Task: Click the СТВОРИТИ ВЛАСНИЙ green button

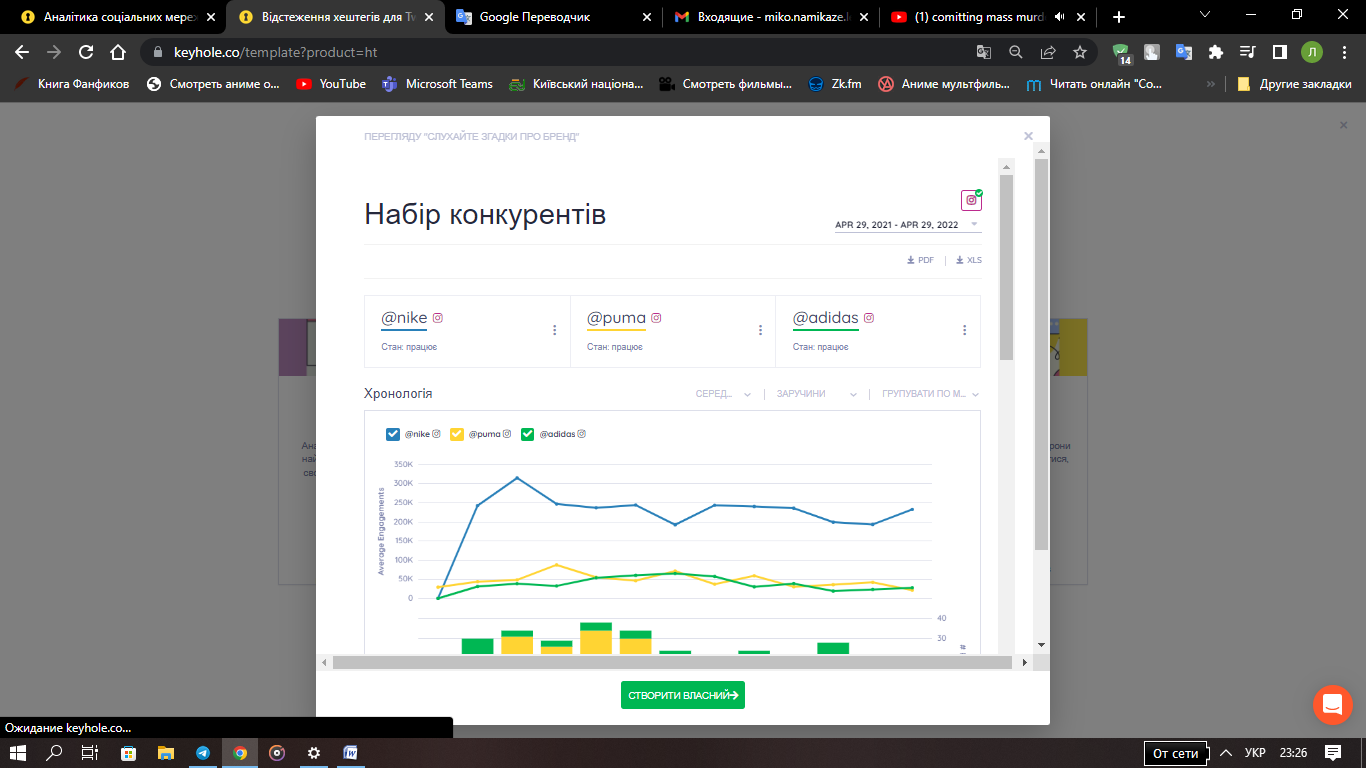Action: (x=683, y=695)
